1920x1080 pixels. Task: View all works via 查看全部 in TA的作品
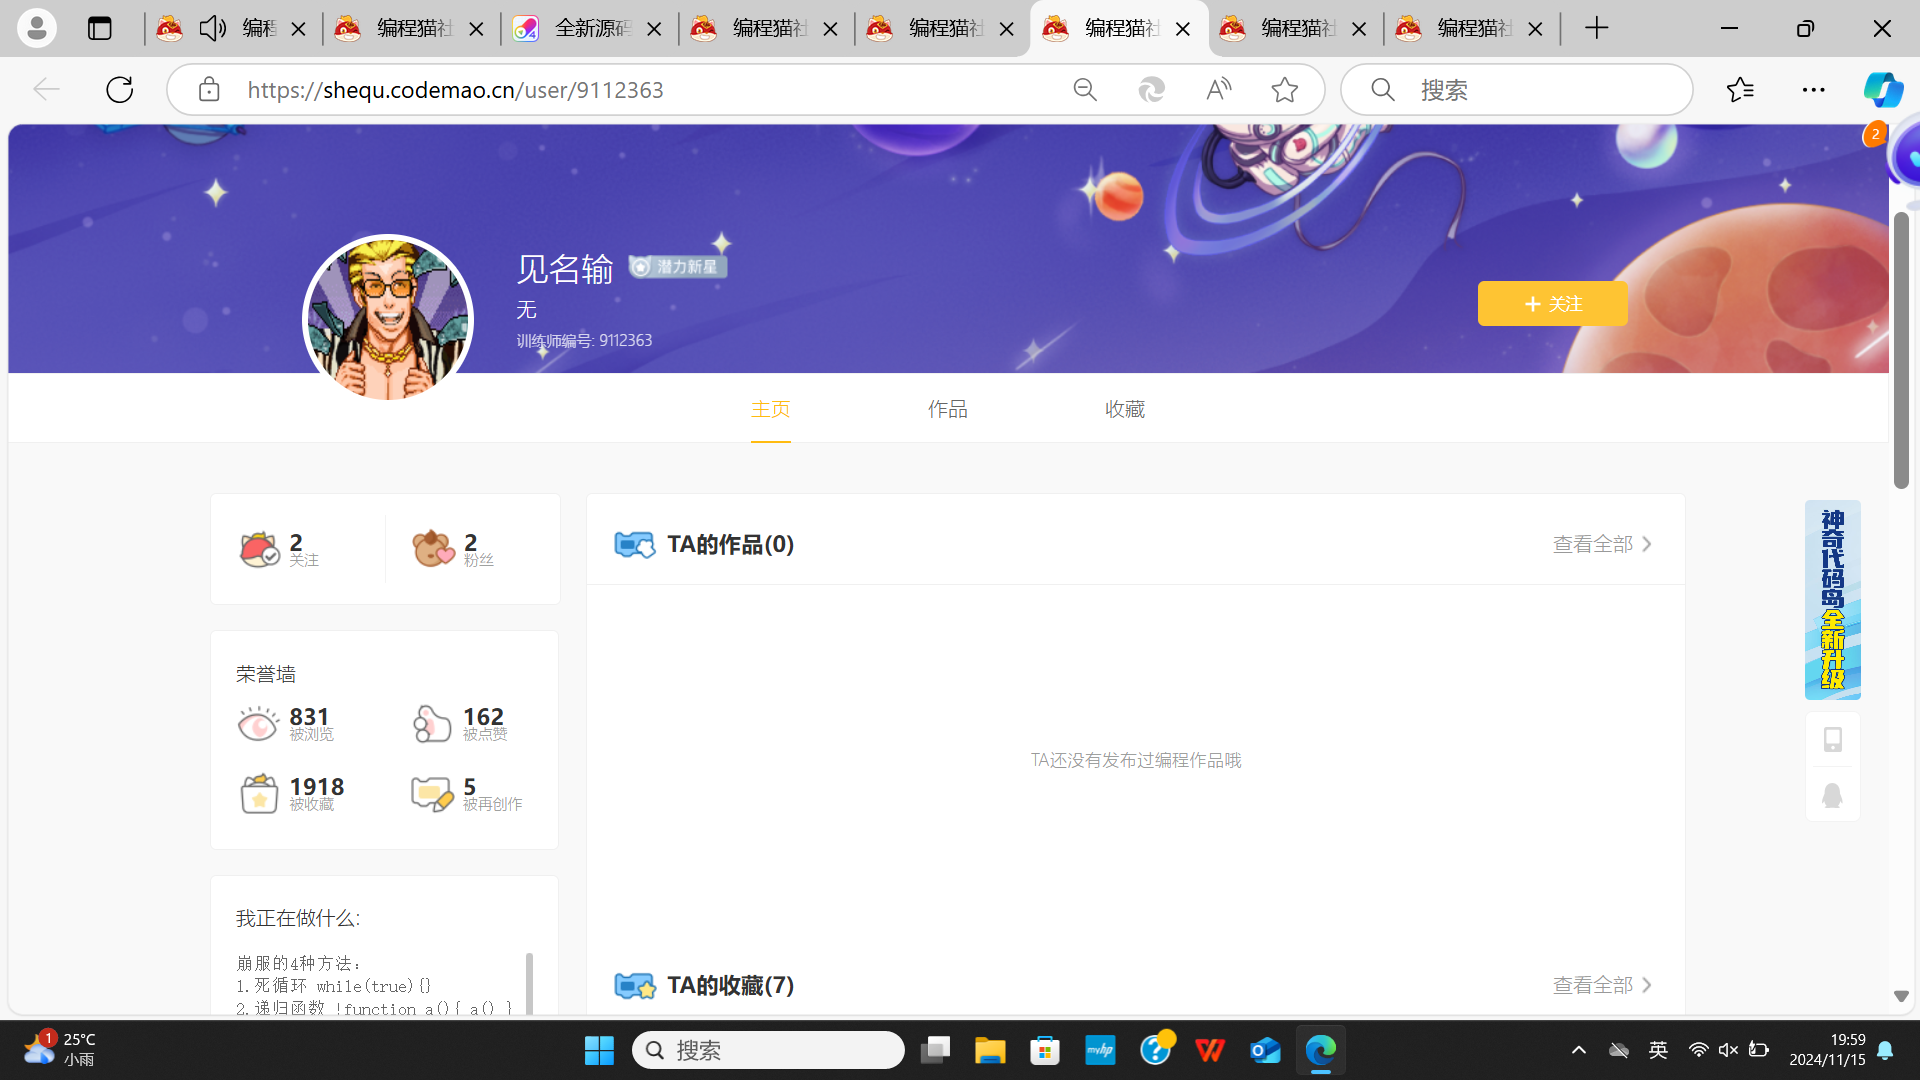(1602, 544)
